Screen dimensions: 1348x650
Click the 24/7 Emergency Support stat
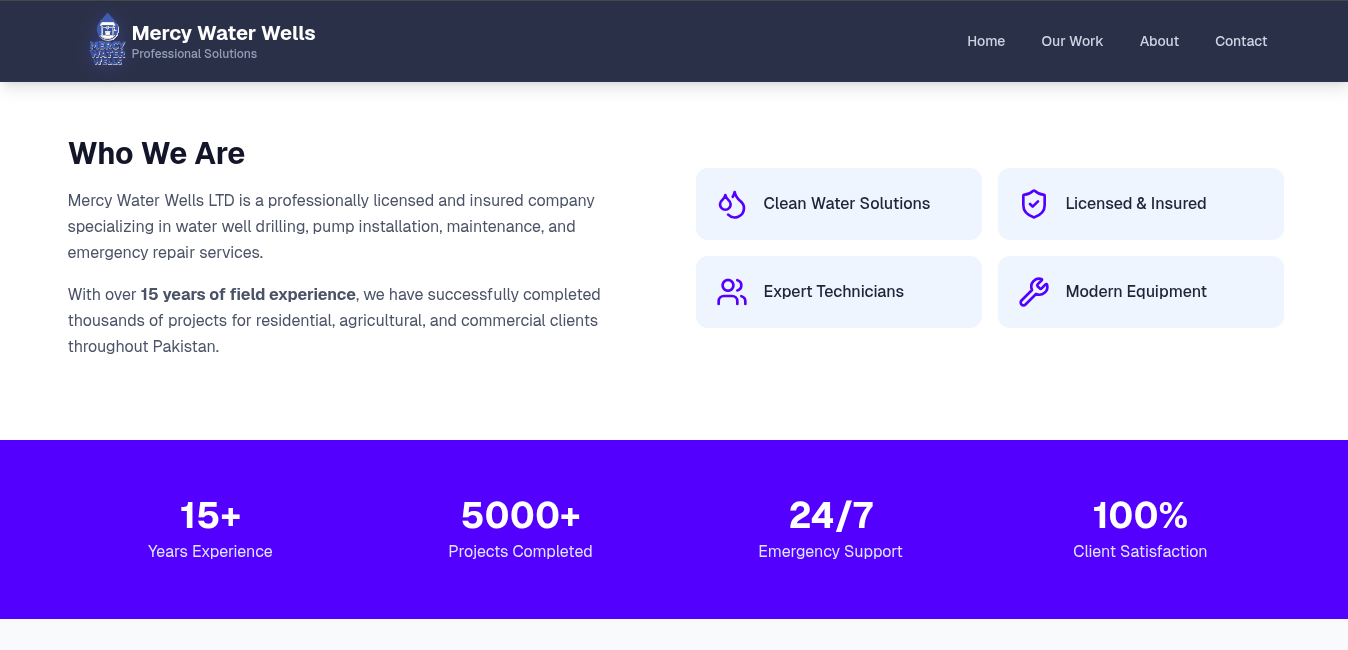click(830, 528)
